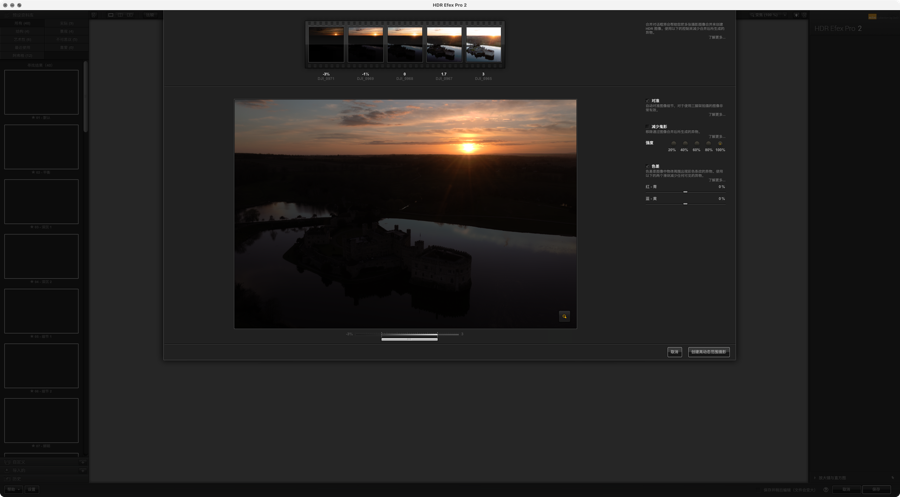Image resolution: width=900 pixels, height=497 pixels.
Task: Select the -1⅔ exposure thumbnail in filmstrip
Action: pos(366,44)
